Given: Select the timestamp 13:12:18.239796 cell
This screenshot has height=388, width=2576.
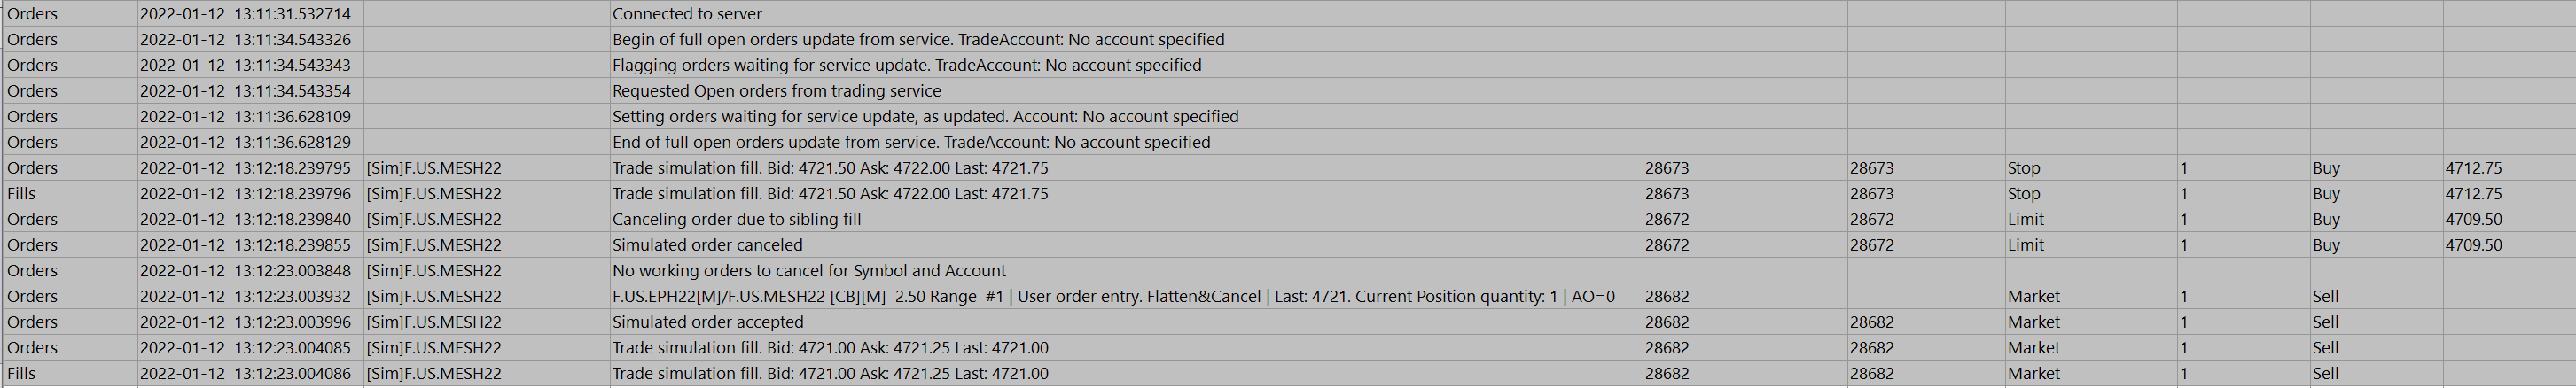Looking at the screenshot, I should 245,194.
